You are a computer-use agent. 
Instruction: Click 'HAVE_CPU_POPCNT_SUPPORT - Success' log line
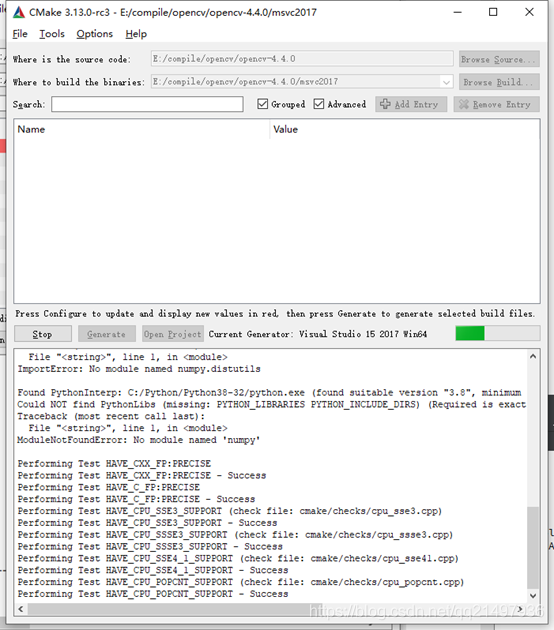tap(153, 594)
